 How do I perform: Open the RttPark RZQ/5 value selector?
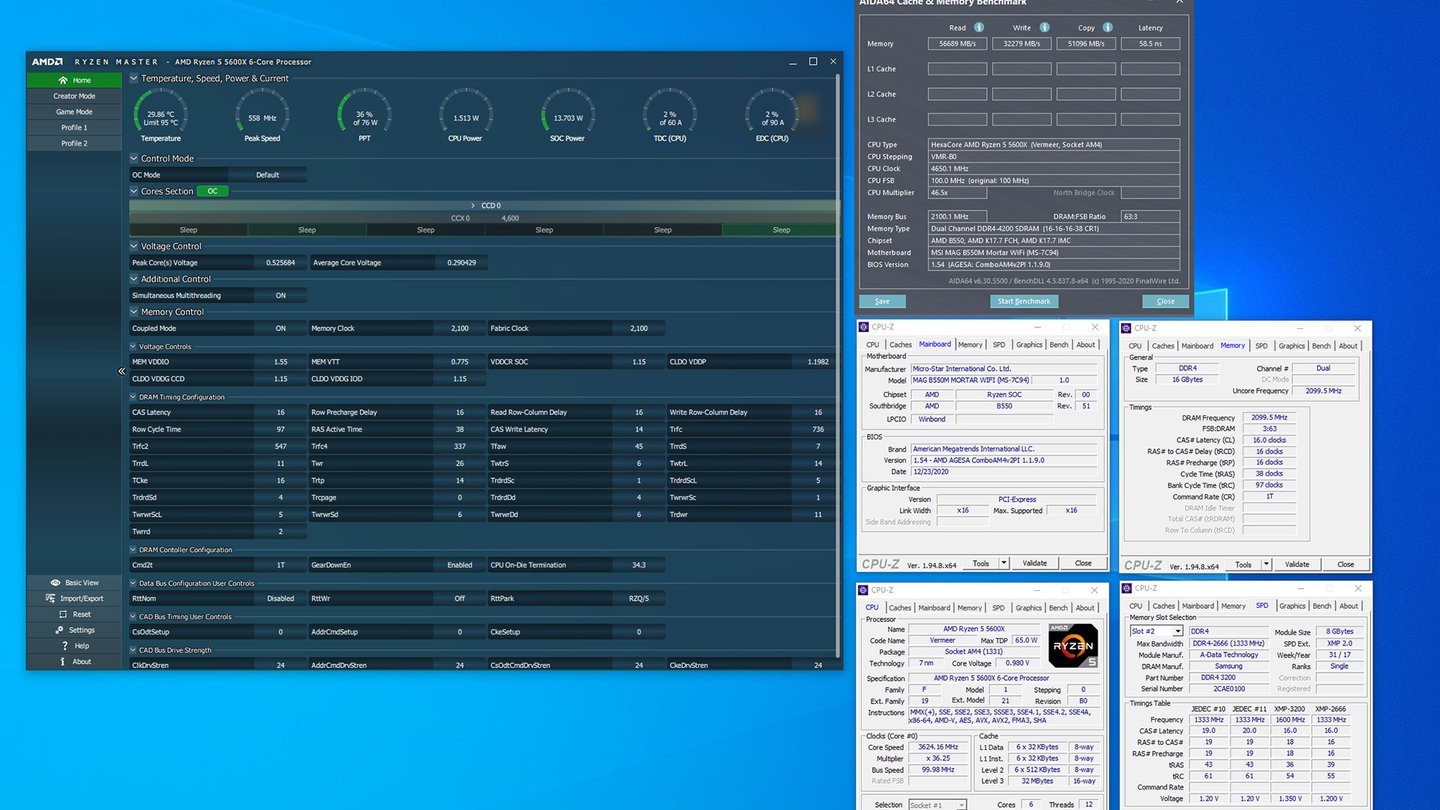tap(639, 598)
